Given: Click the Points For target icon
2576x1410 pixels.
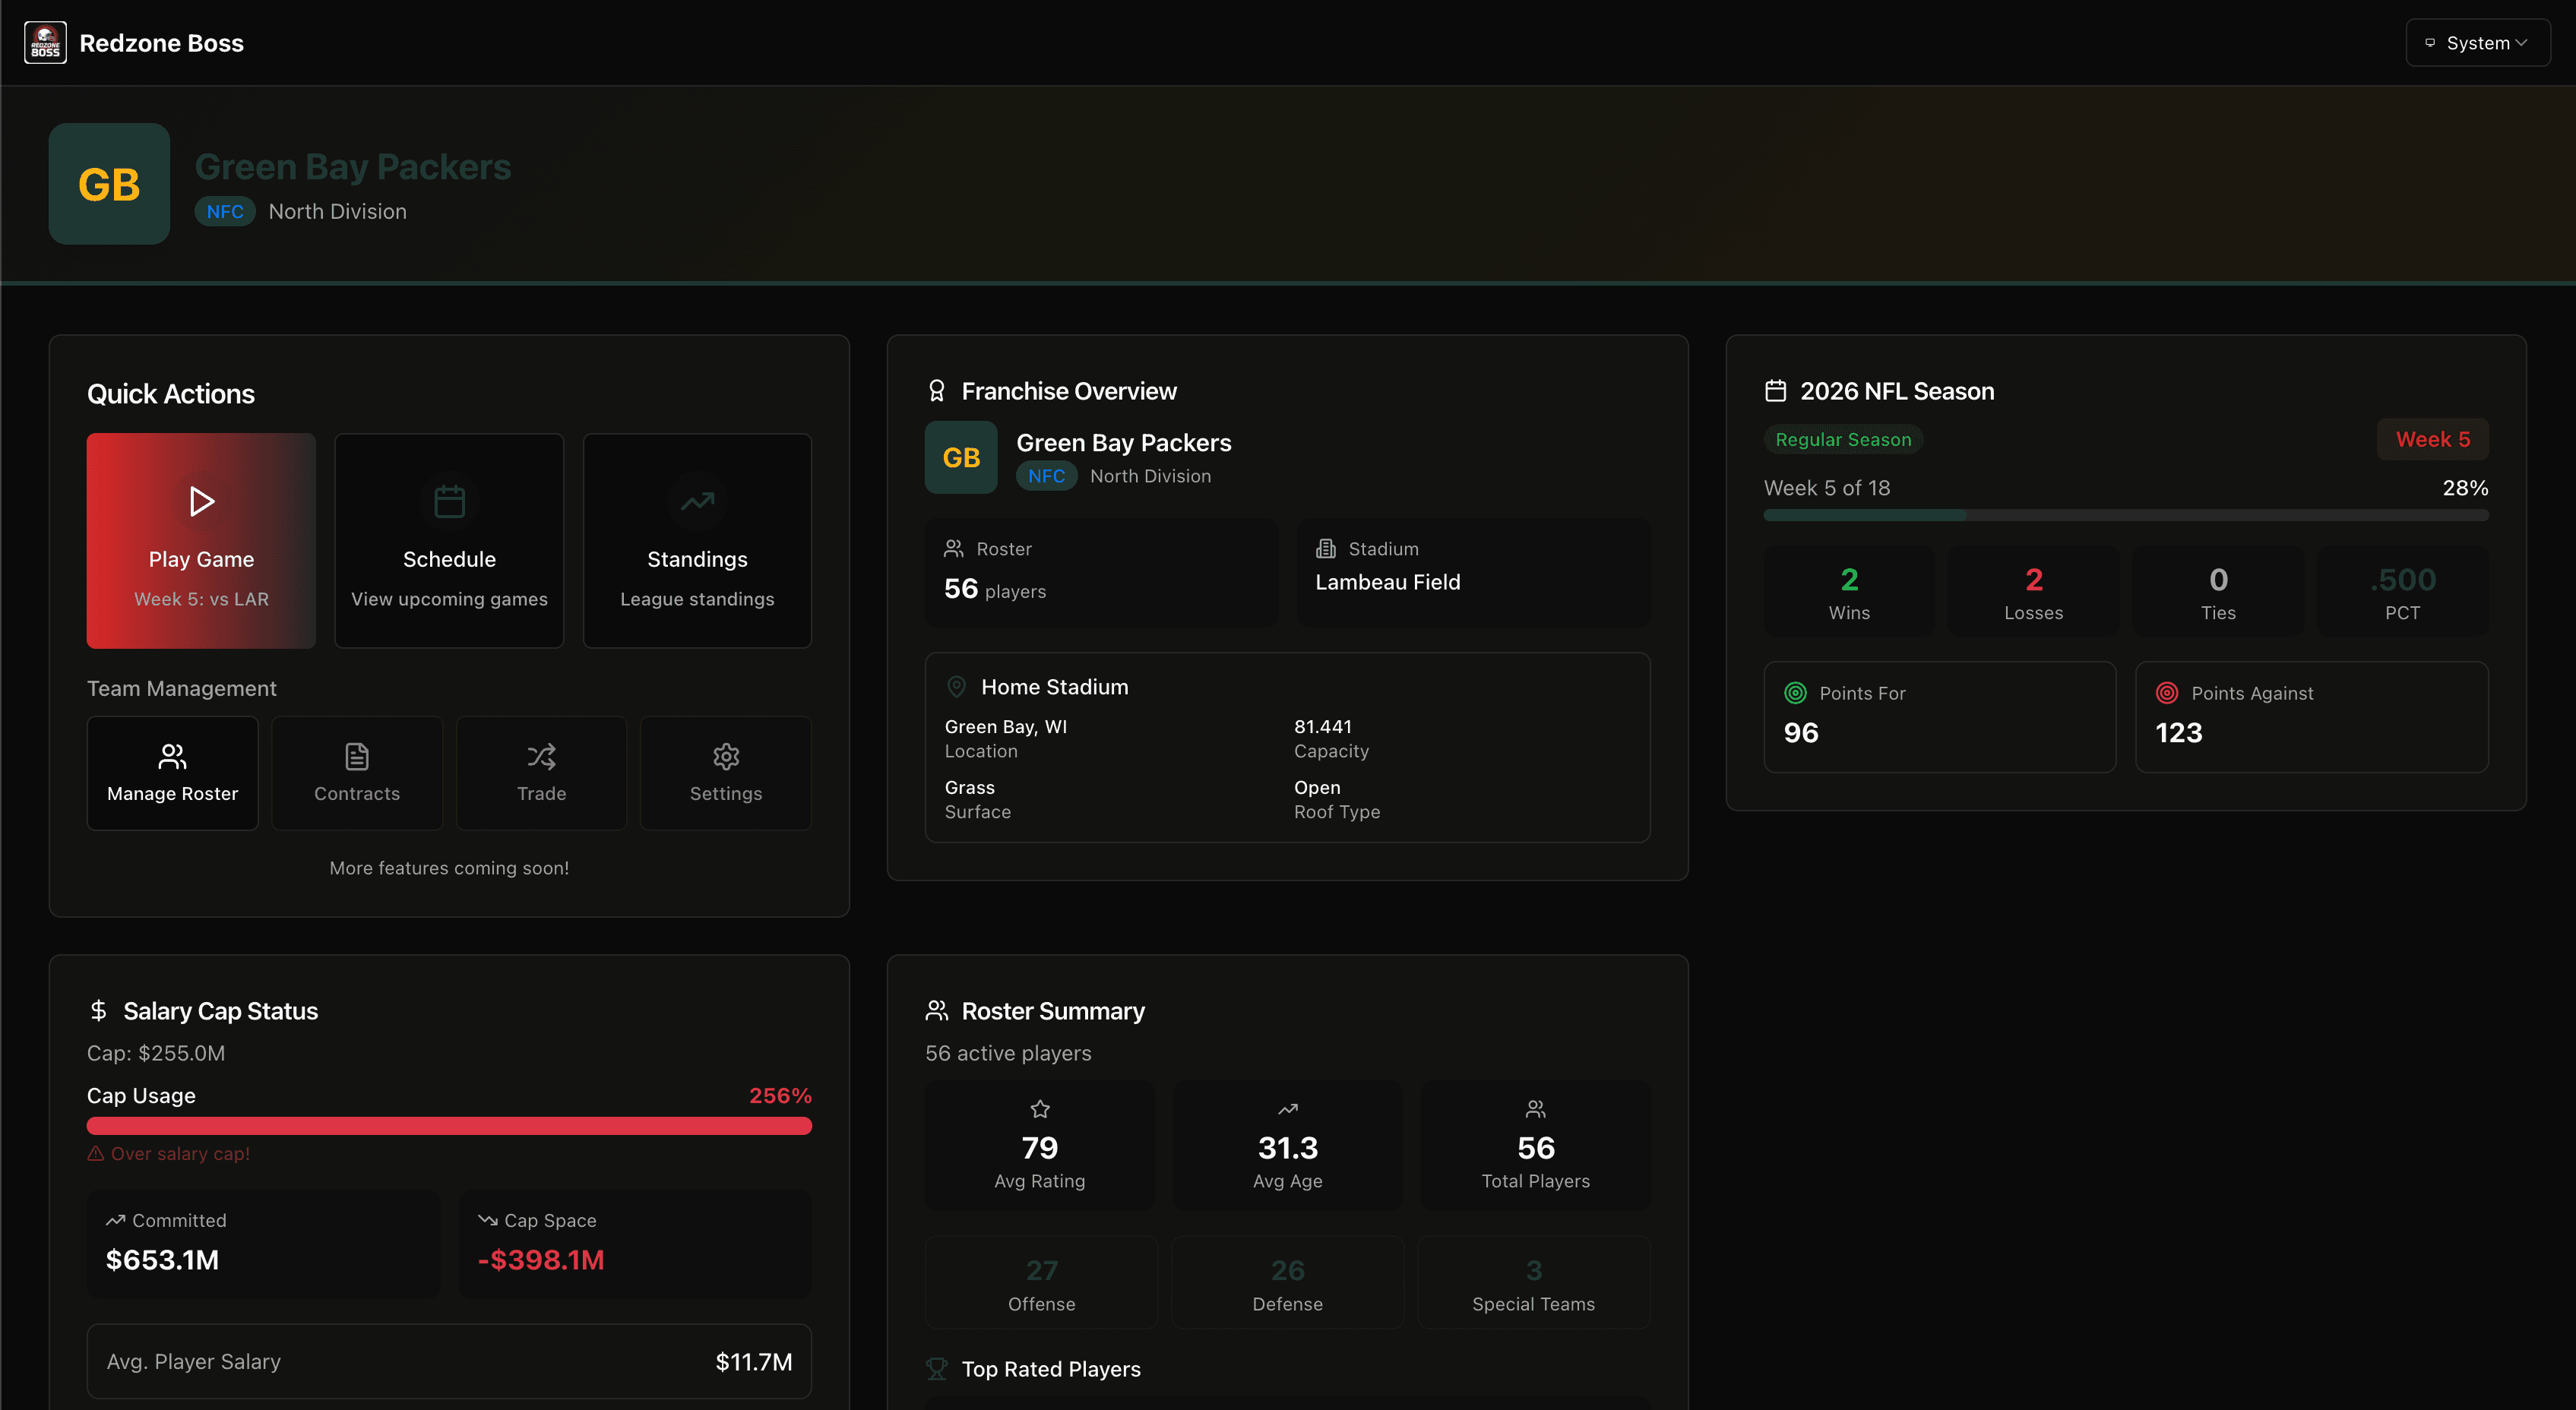Looking at the screenshot, I should pos(1796,693).
